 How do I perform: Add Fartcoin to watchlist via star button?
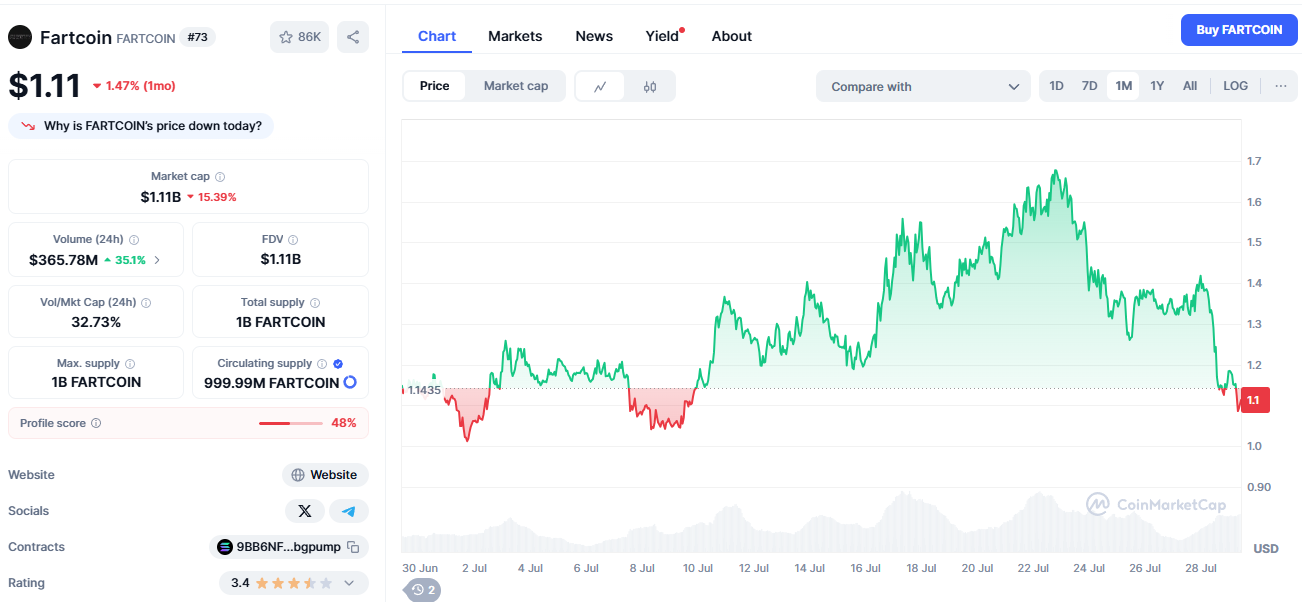[300, 37]
